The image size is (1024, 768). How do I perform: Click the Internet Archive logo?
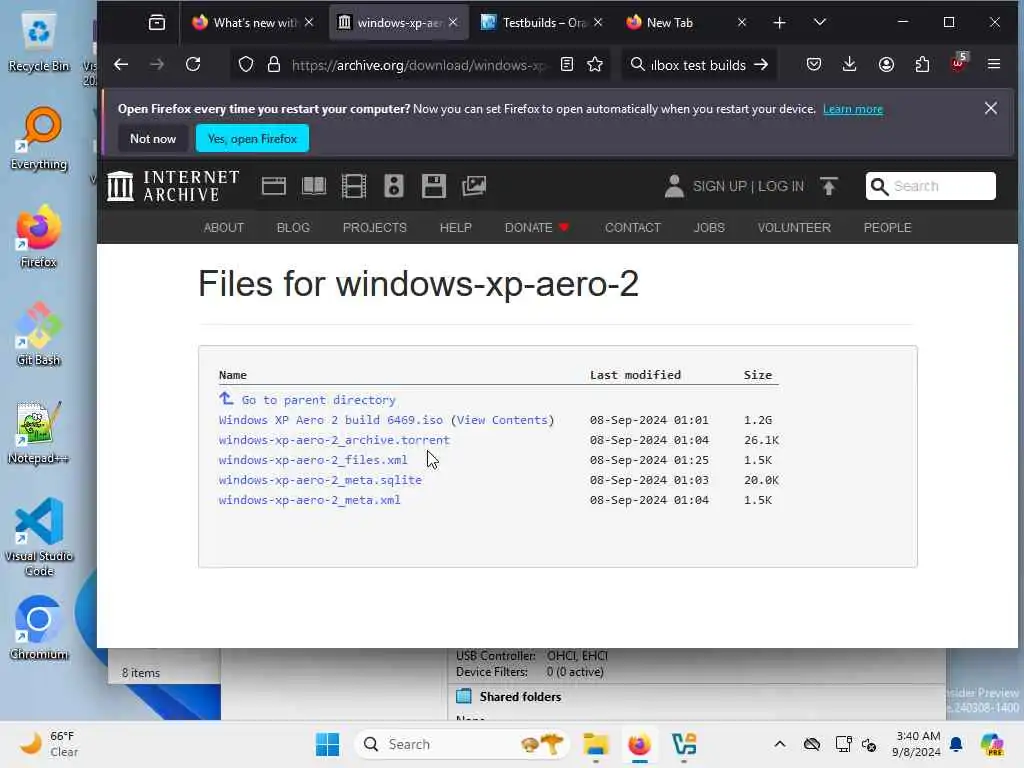[x=174, y=186]
